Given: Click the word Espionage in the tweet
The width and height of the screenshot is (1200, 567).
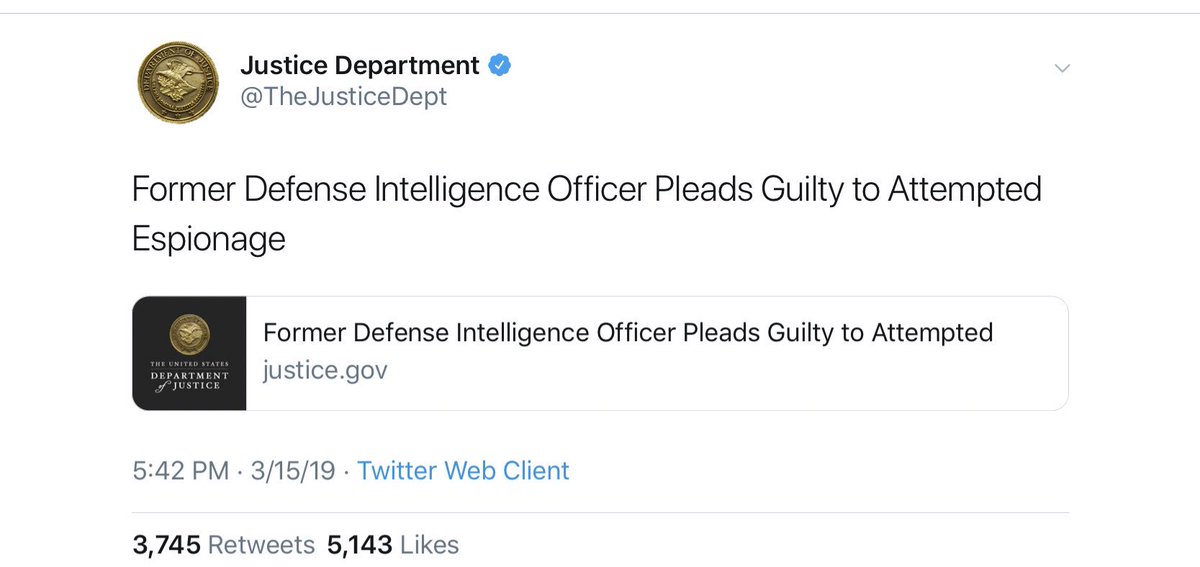Looking at the screenshot, I should pos(209,240).
